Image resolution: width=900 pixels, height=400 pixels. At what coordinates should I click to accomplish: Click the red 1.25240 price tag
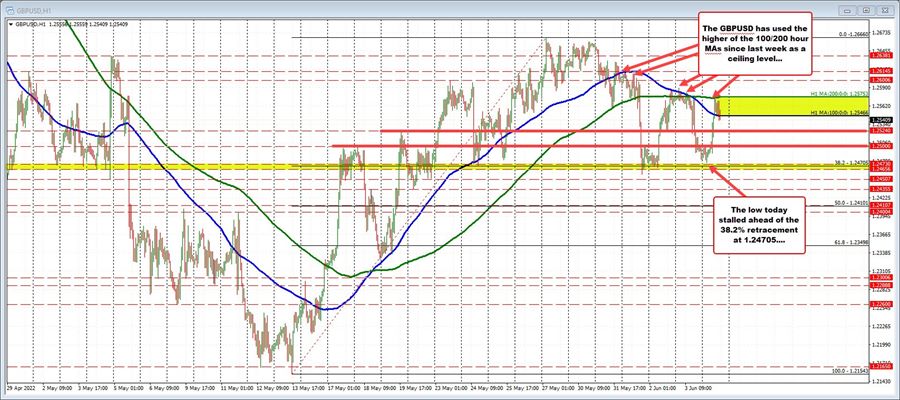coord(881,131)
